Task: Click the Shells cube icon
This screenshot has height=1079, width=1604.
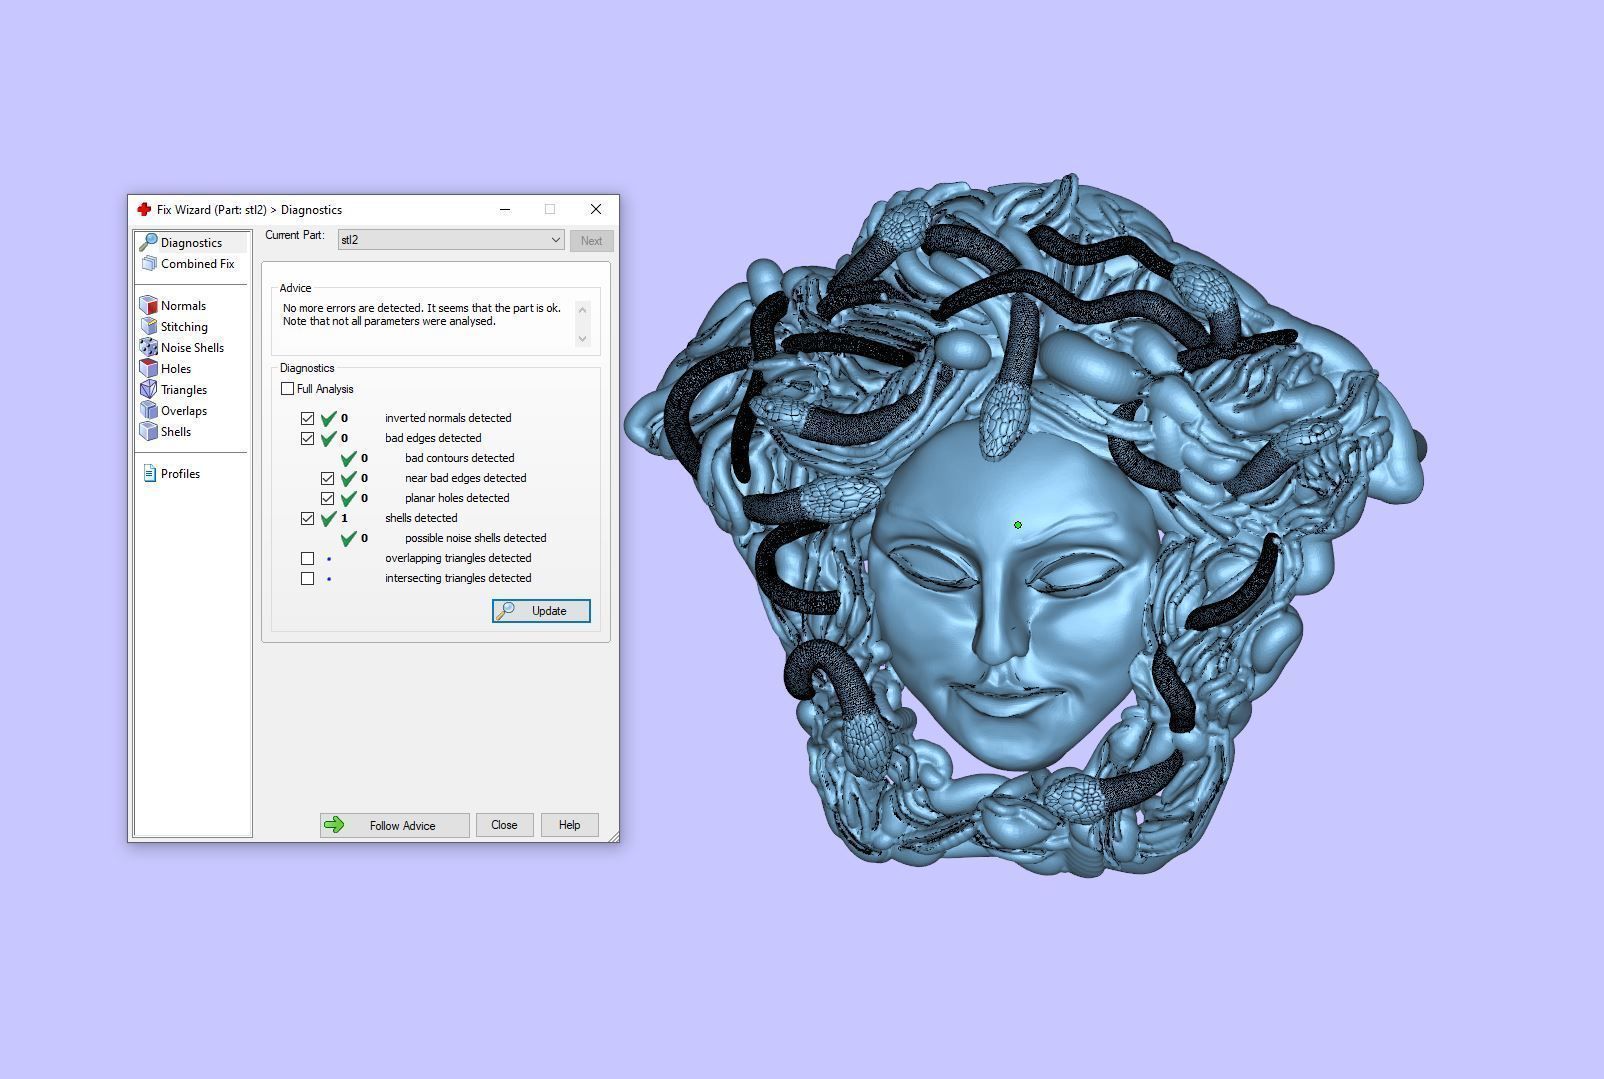Action: [x=149, y=431]
